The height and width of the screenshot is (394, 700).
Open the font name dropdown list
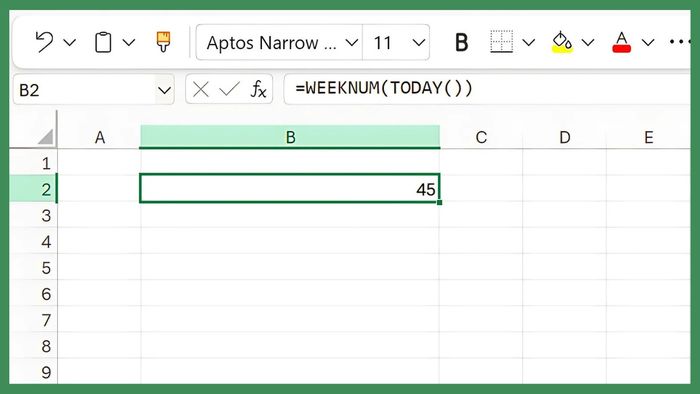pos(352,43)
